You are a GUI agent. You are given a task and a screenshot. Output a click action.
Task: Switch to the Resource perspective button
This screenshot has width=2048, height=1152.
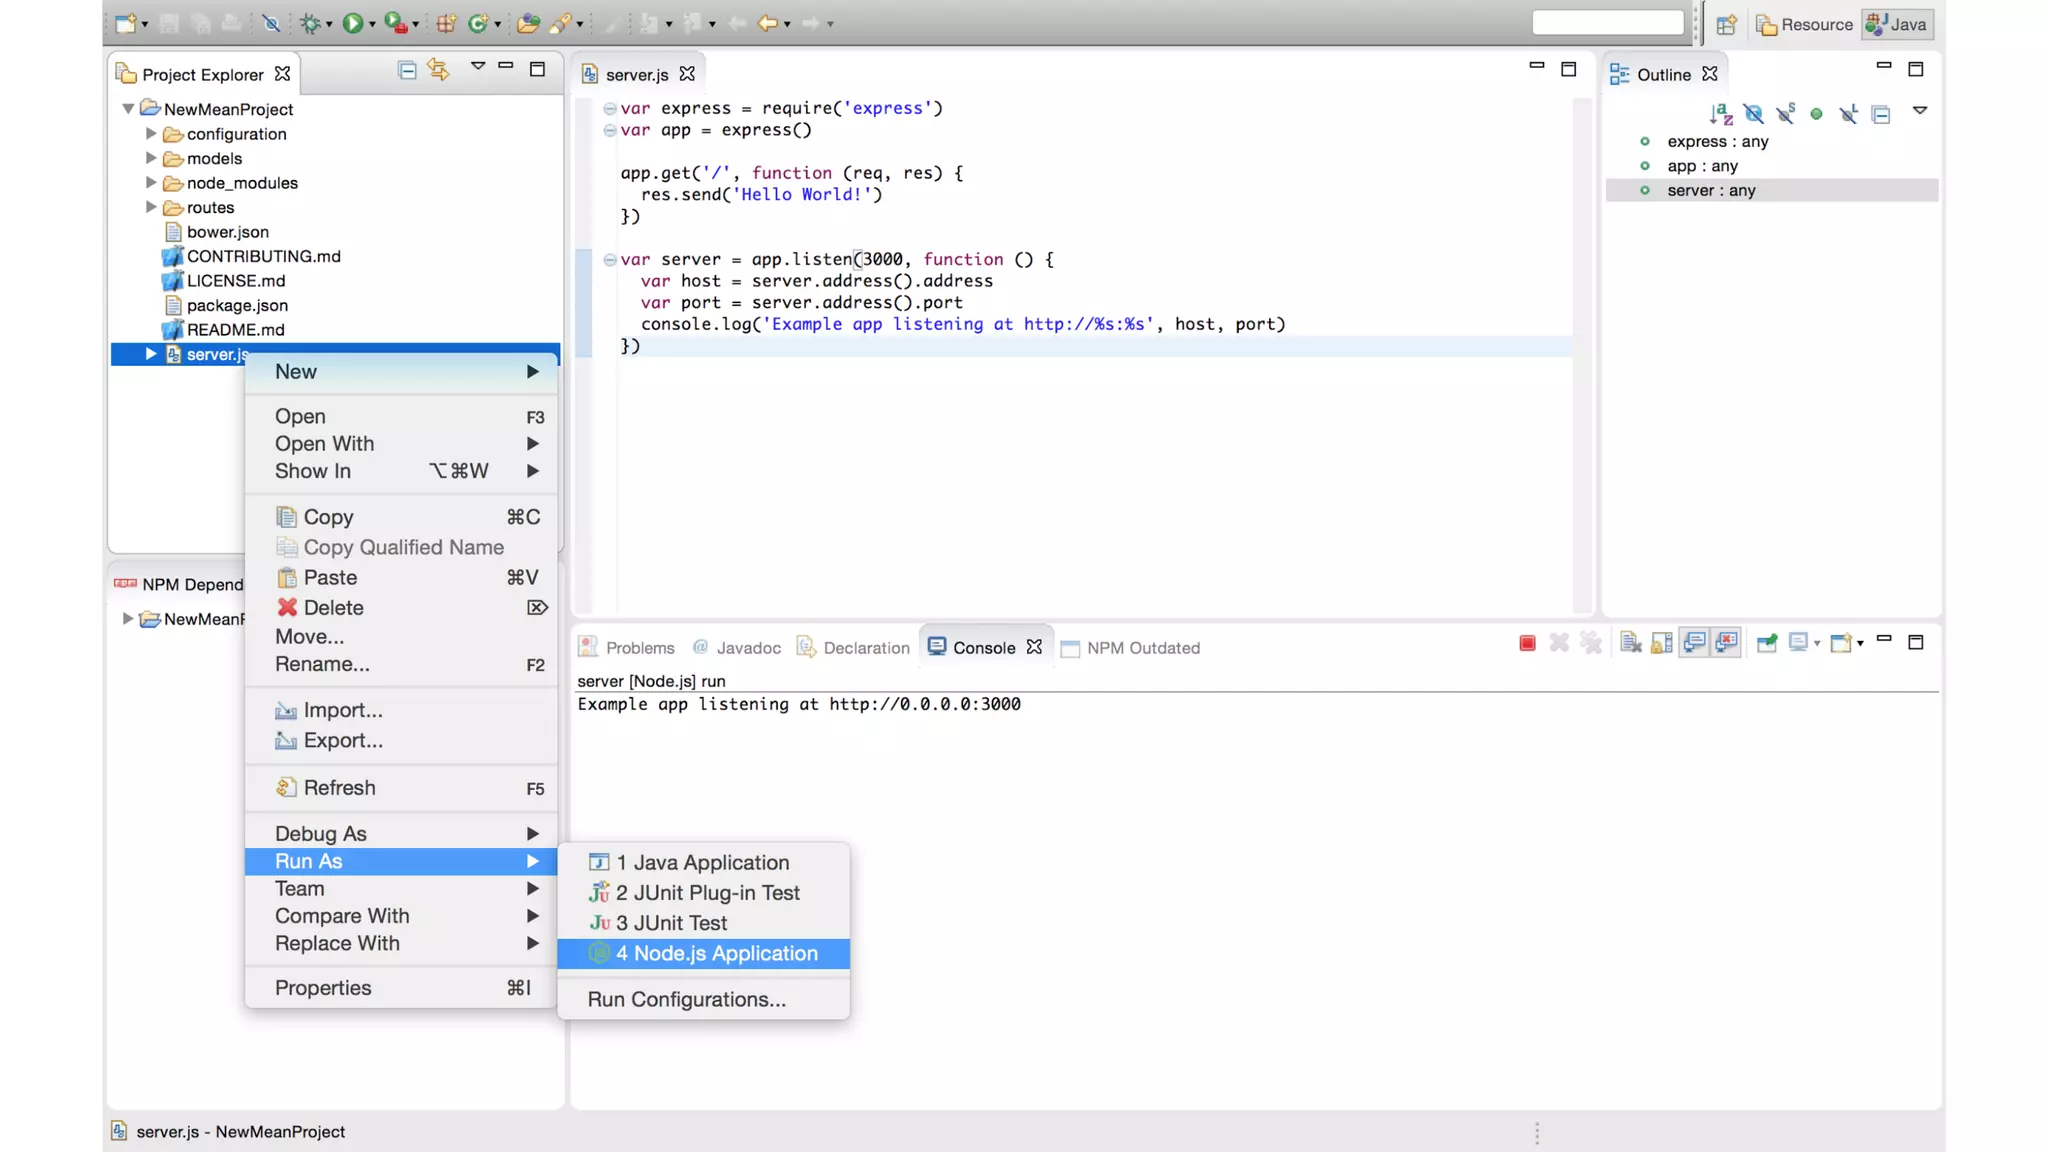coord(1805,25)
